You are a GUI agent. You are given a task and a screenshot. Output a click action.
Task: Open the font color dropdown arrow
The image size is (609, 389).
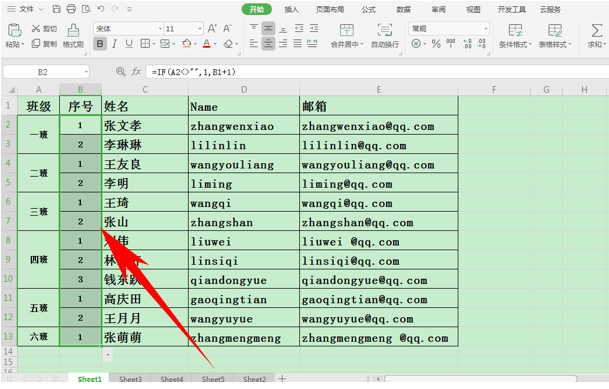click(x=215, y=44)
